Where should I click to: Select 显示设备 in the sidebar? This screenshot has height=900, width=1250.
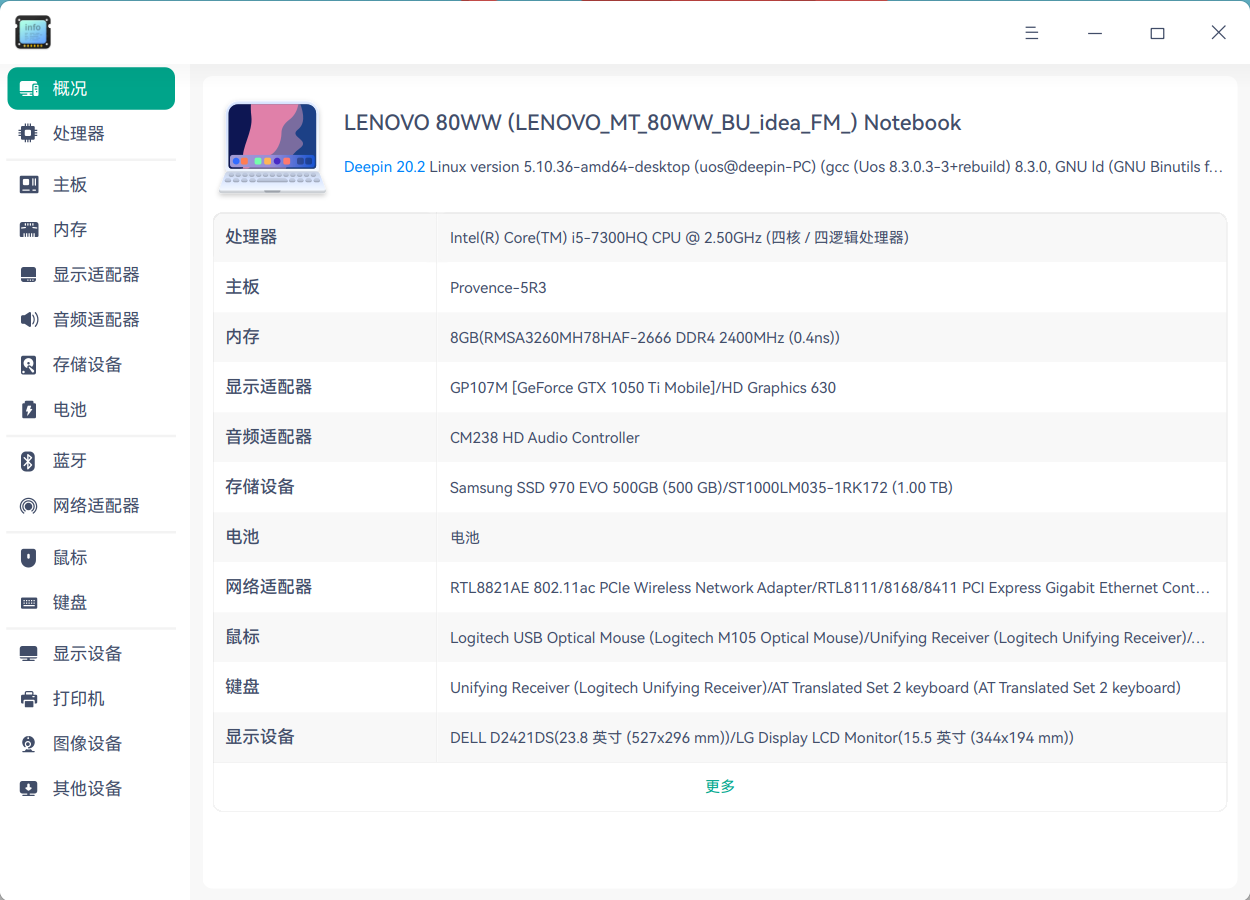click(91, 654)
